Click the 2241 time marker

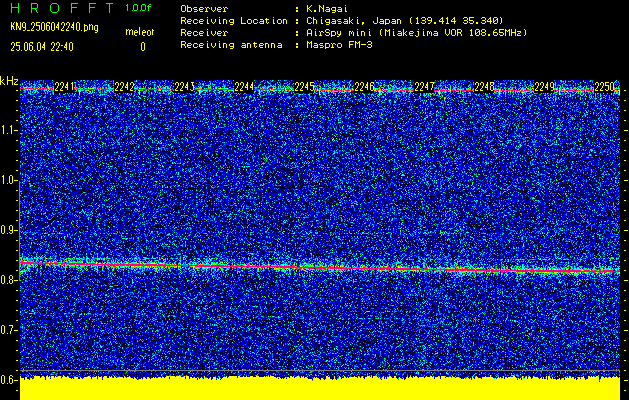point(64,87)
